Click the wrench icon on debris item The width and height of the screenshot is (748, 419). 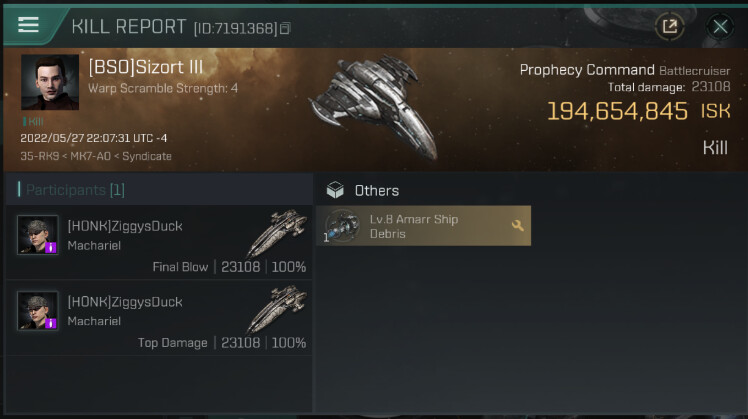click(x=518, y=226)
